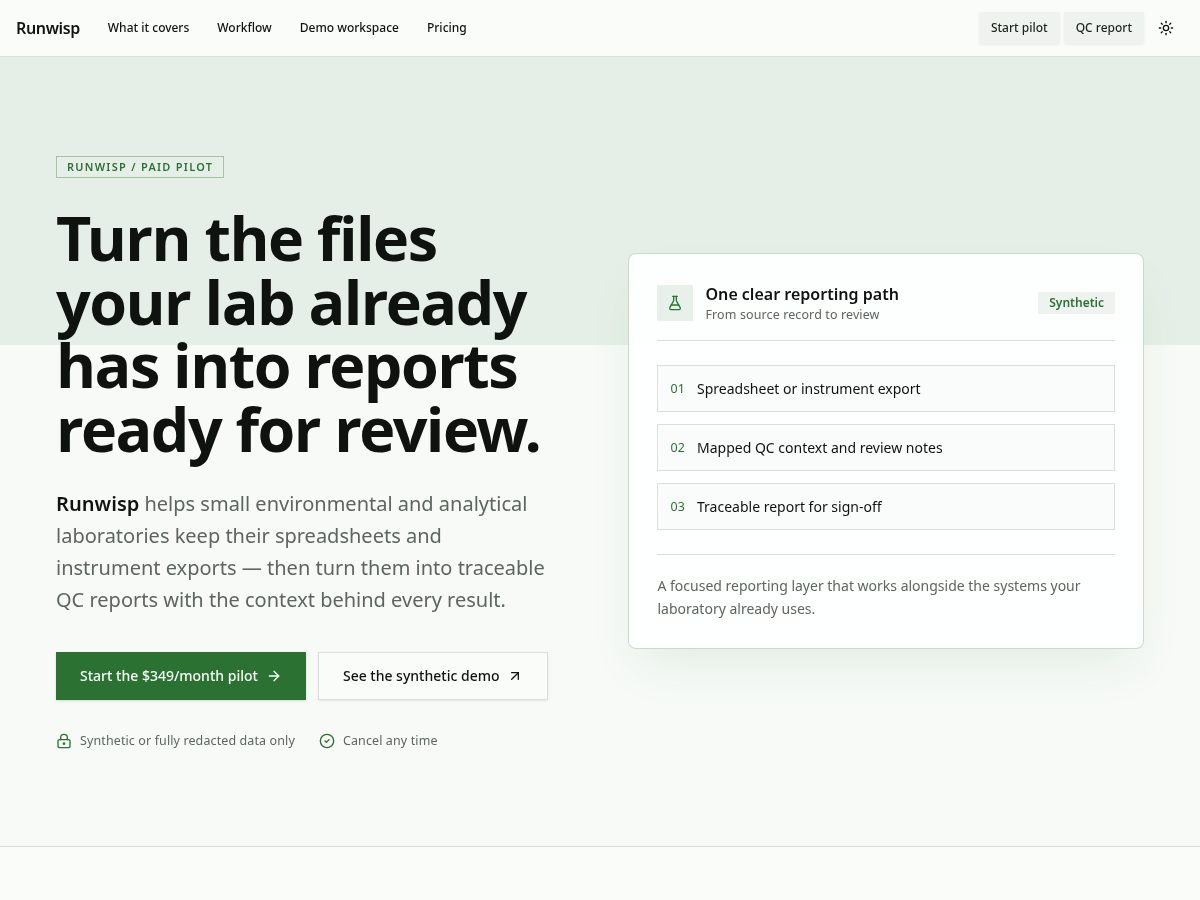This screenshot has width=1200, height=900.
Task: Open the Pricing nav link
Action: pyautogui.click(x=447, y=28)
